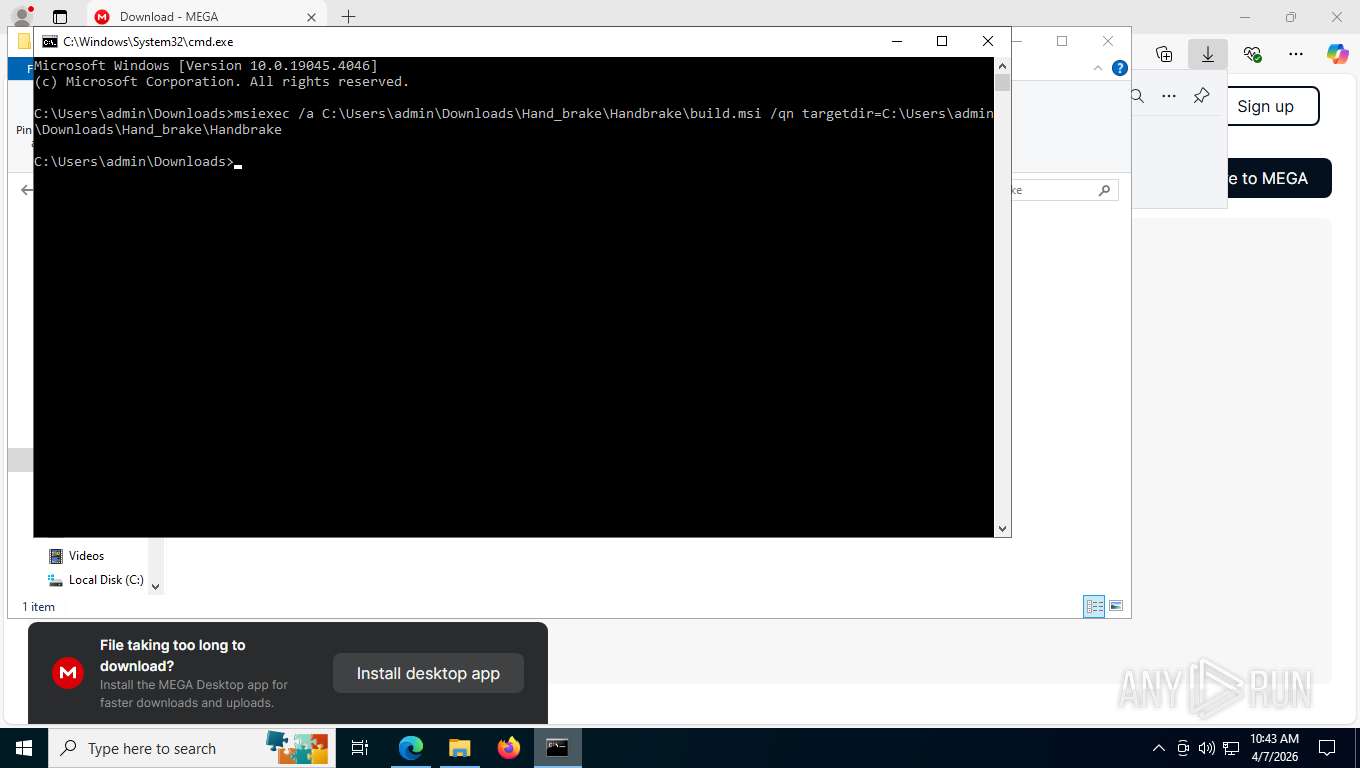Image resolution: width=1360 pixels, height=768 pixels.
Task: Open File Explorer help icon
Action: (x=1120, y=68)
